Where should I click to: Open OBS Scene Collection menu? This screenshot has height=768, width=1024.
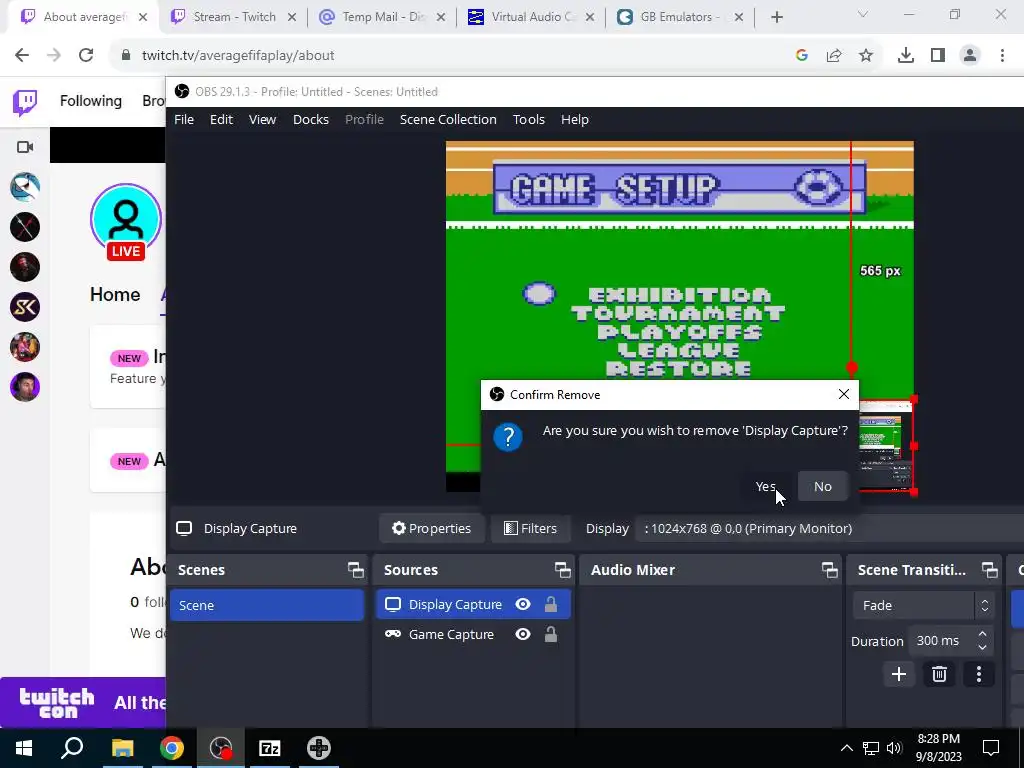pyautogui.click(x=448, y=120)
